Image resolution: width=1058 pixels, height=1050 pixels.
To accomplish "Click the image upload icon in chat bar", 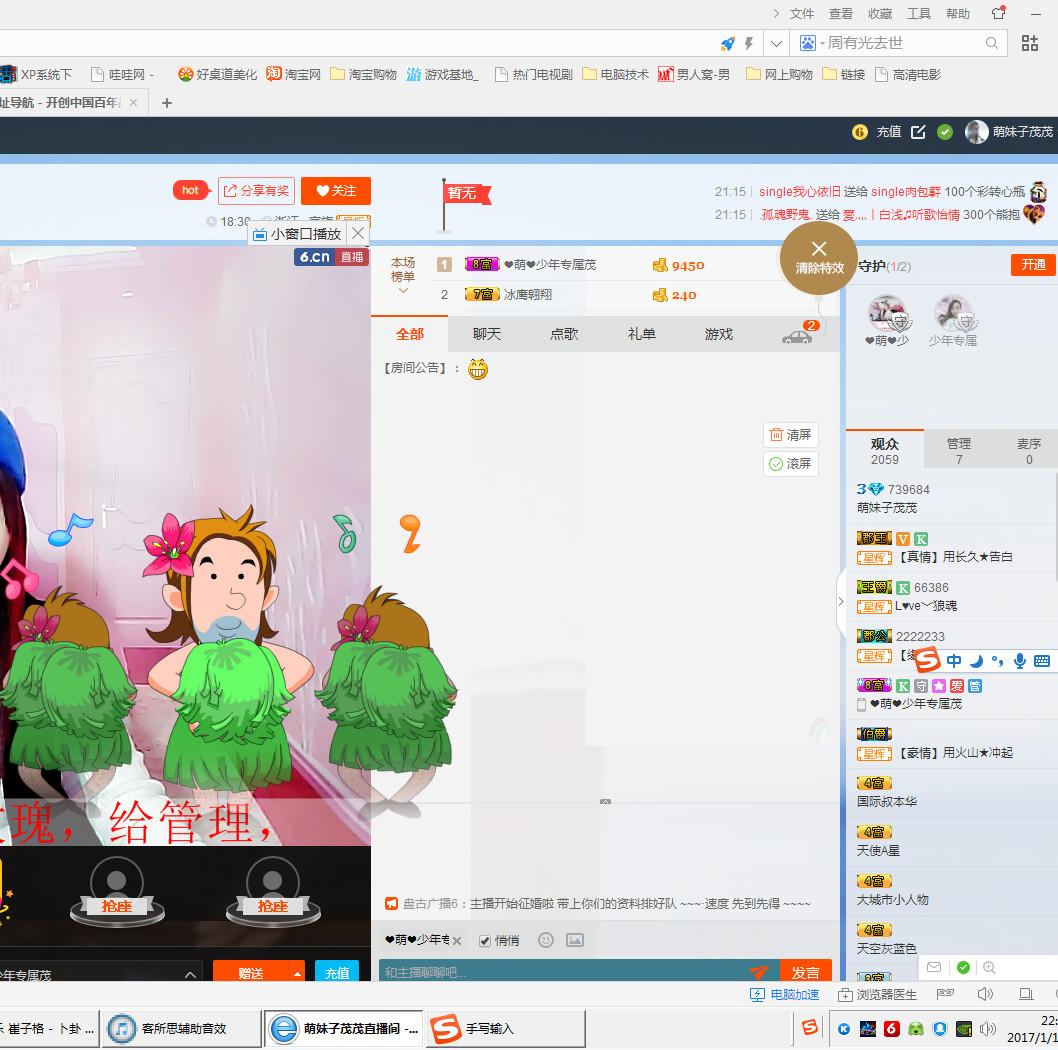I will [x=575, y=940].
